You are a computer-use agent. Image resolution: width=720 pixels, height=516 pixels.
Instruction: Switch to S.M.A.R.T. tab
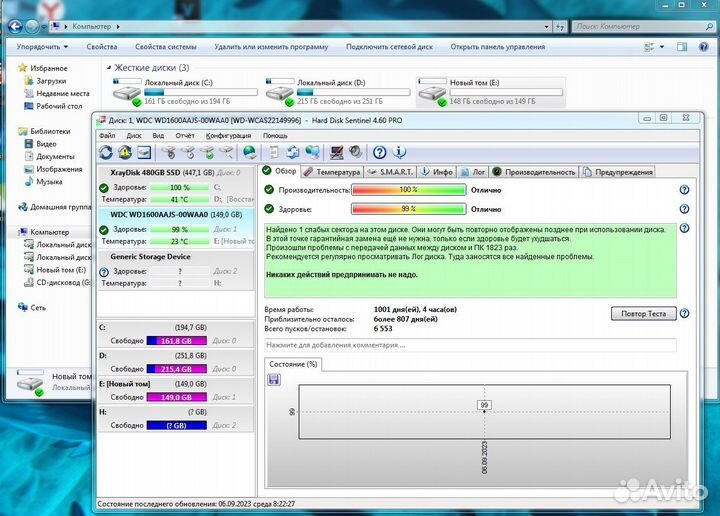coord(390,172)
